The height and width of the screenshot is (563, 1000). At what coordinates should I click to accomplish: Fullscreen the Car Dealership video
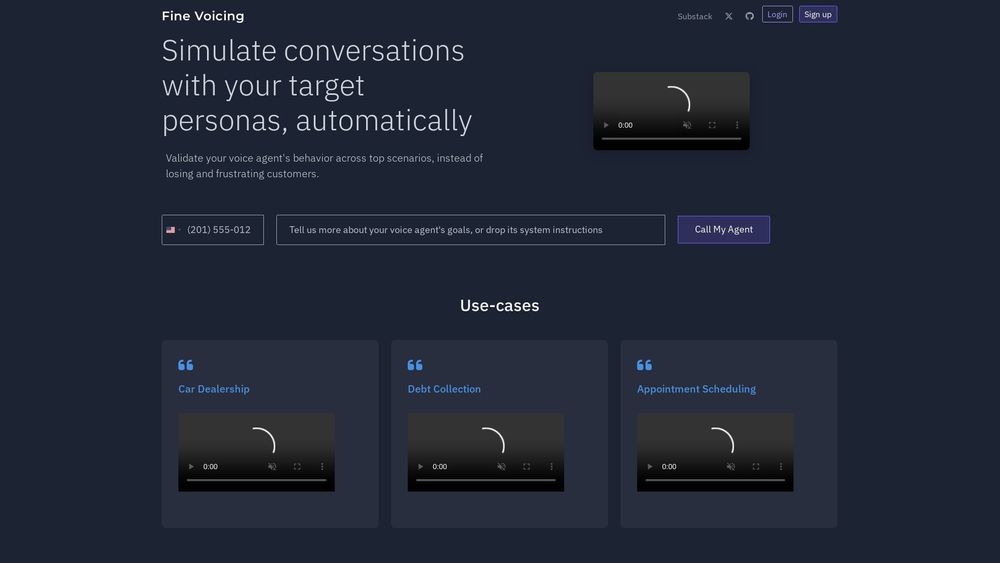(x=297, y=467)
